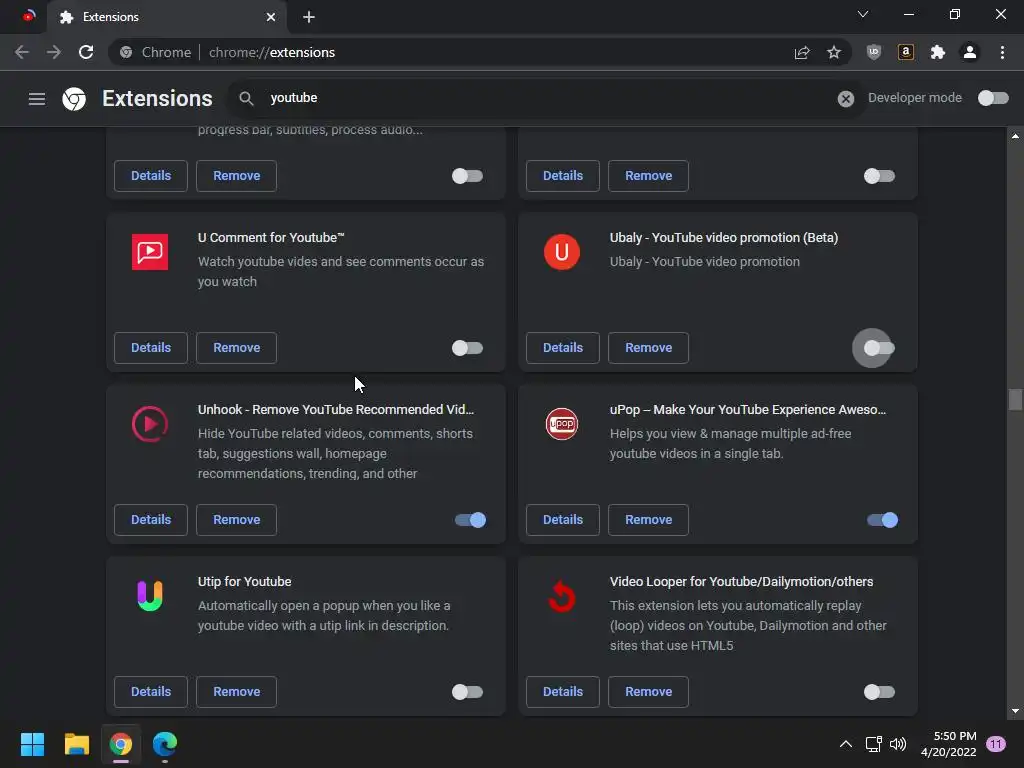Click the search magnifier icon
The image size is (1024, 768).
tap(246, 99)
